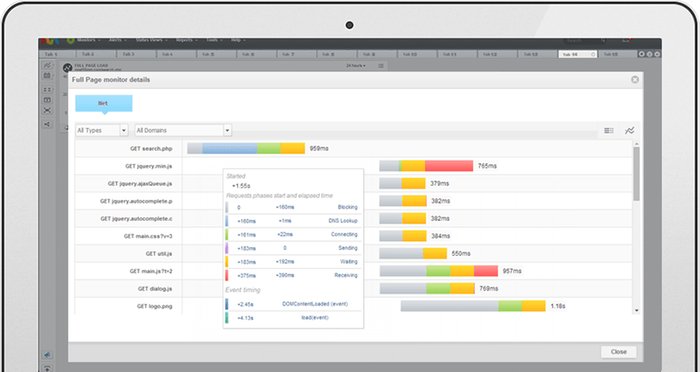Open the All Domains filter dropdown

(183, 130)
